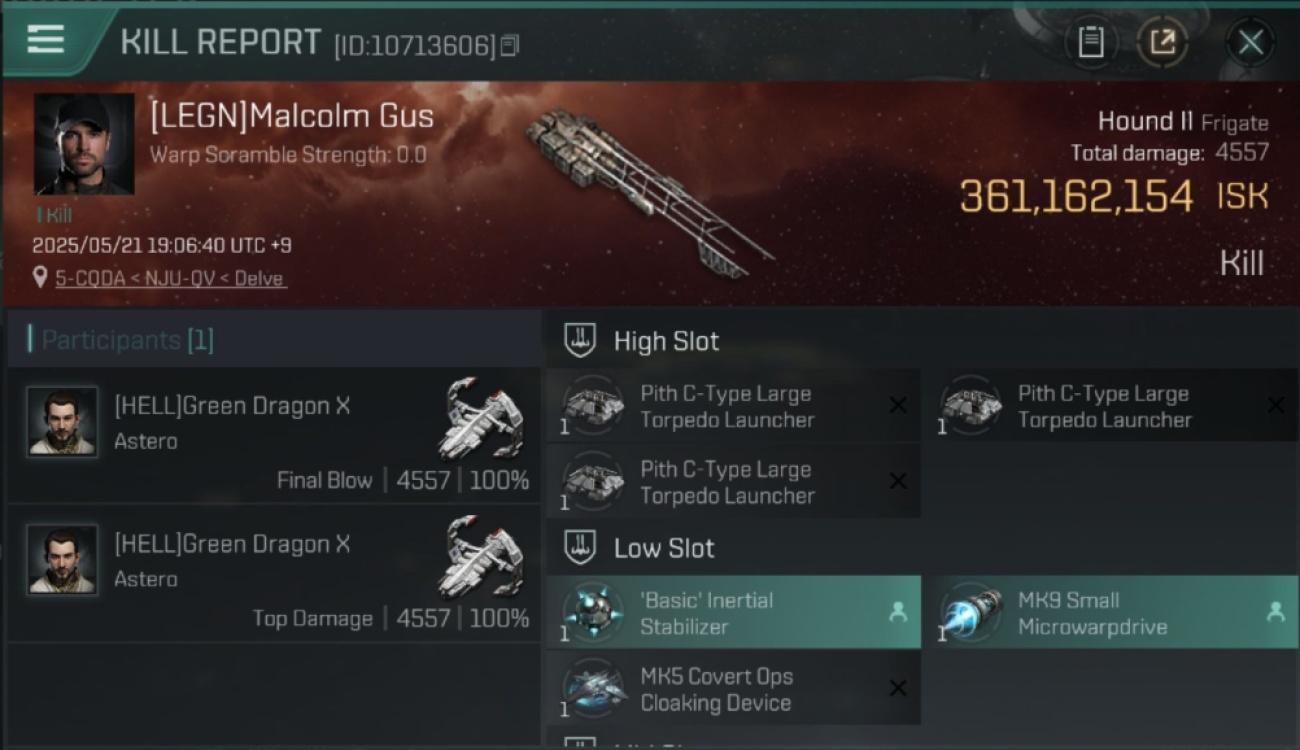This screenshot has width=1300, height=750.
Task: Select the 'Basic' Inertial Stabilizer module
Action: click(733, 612)
